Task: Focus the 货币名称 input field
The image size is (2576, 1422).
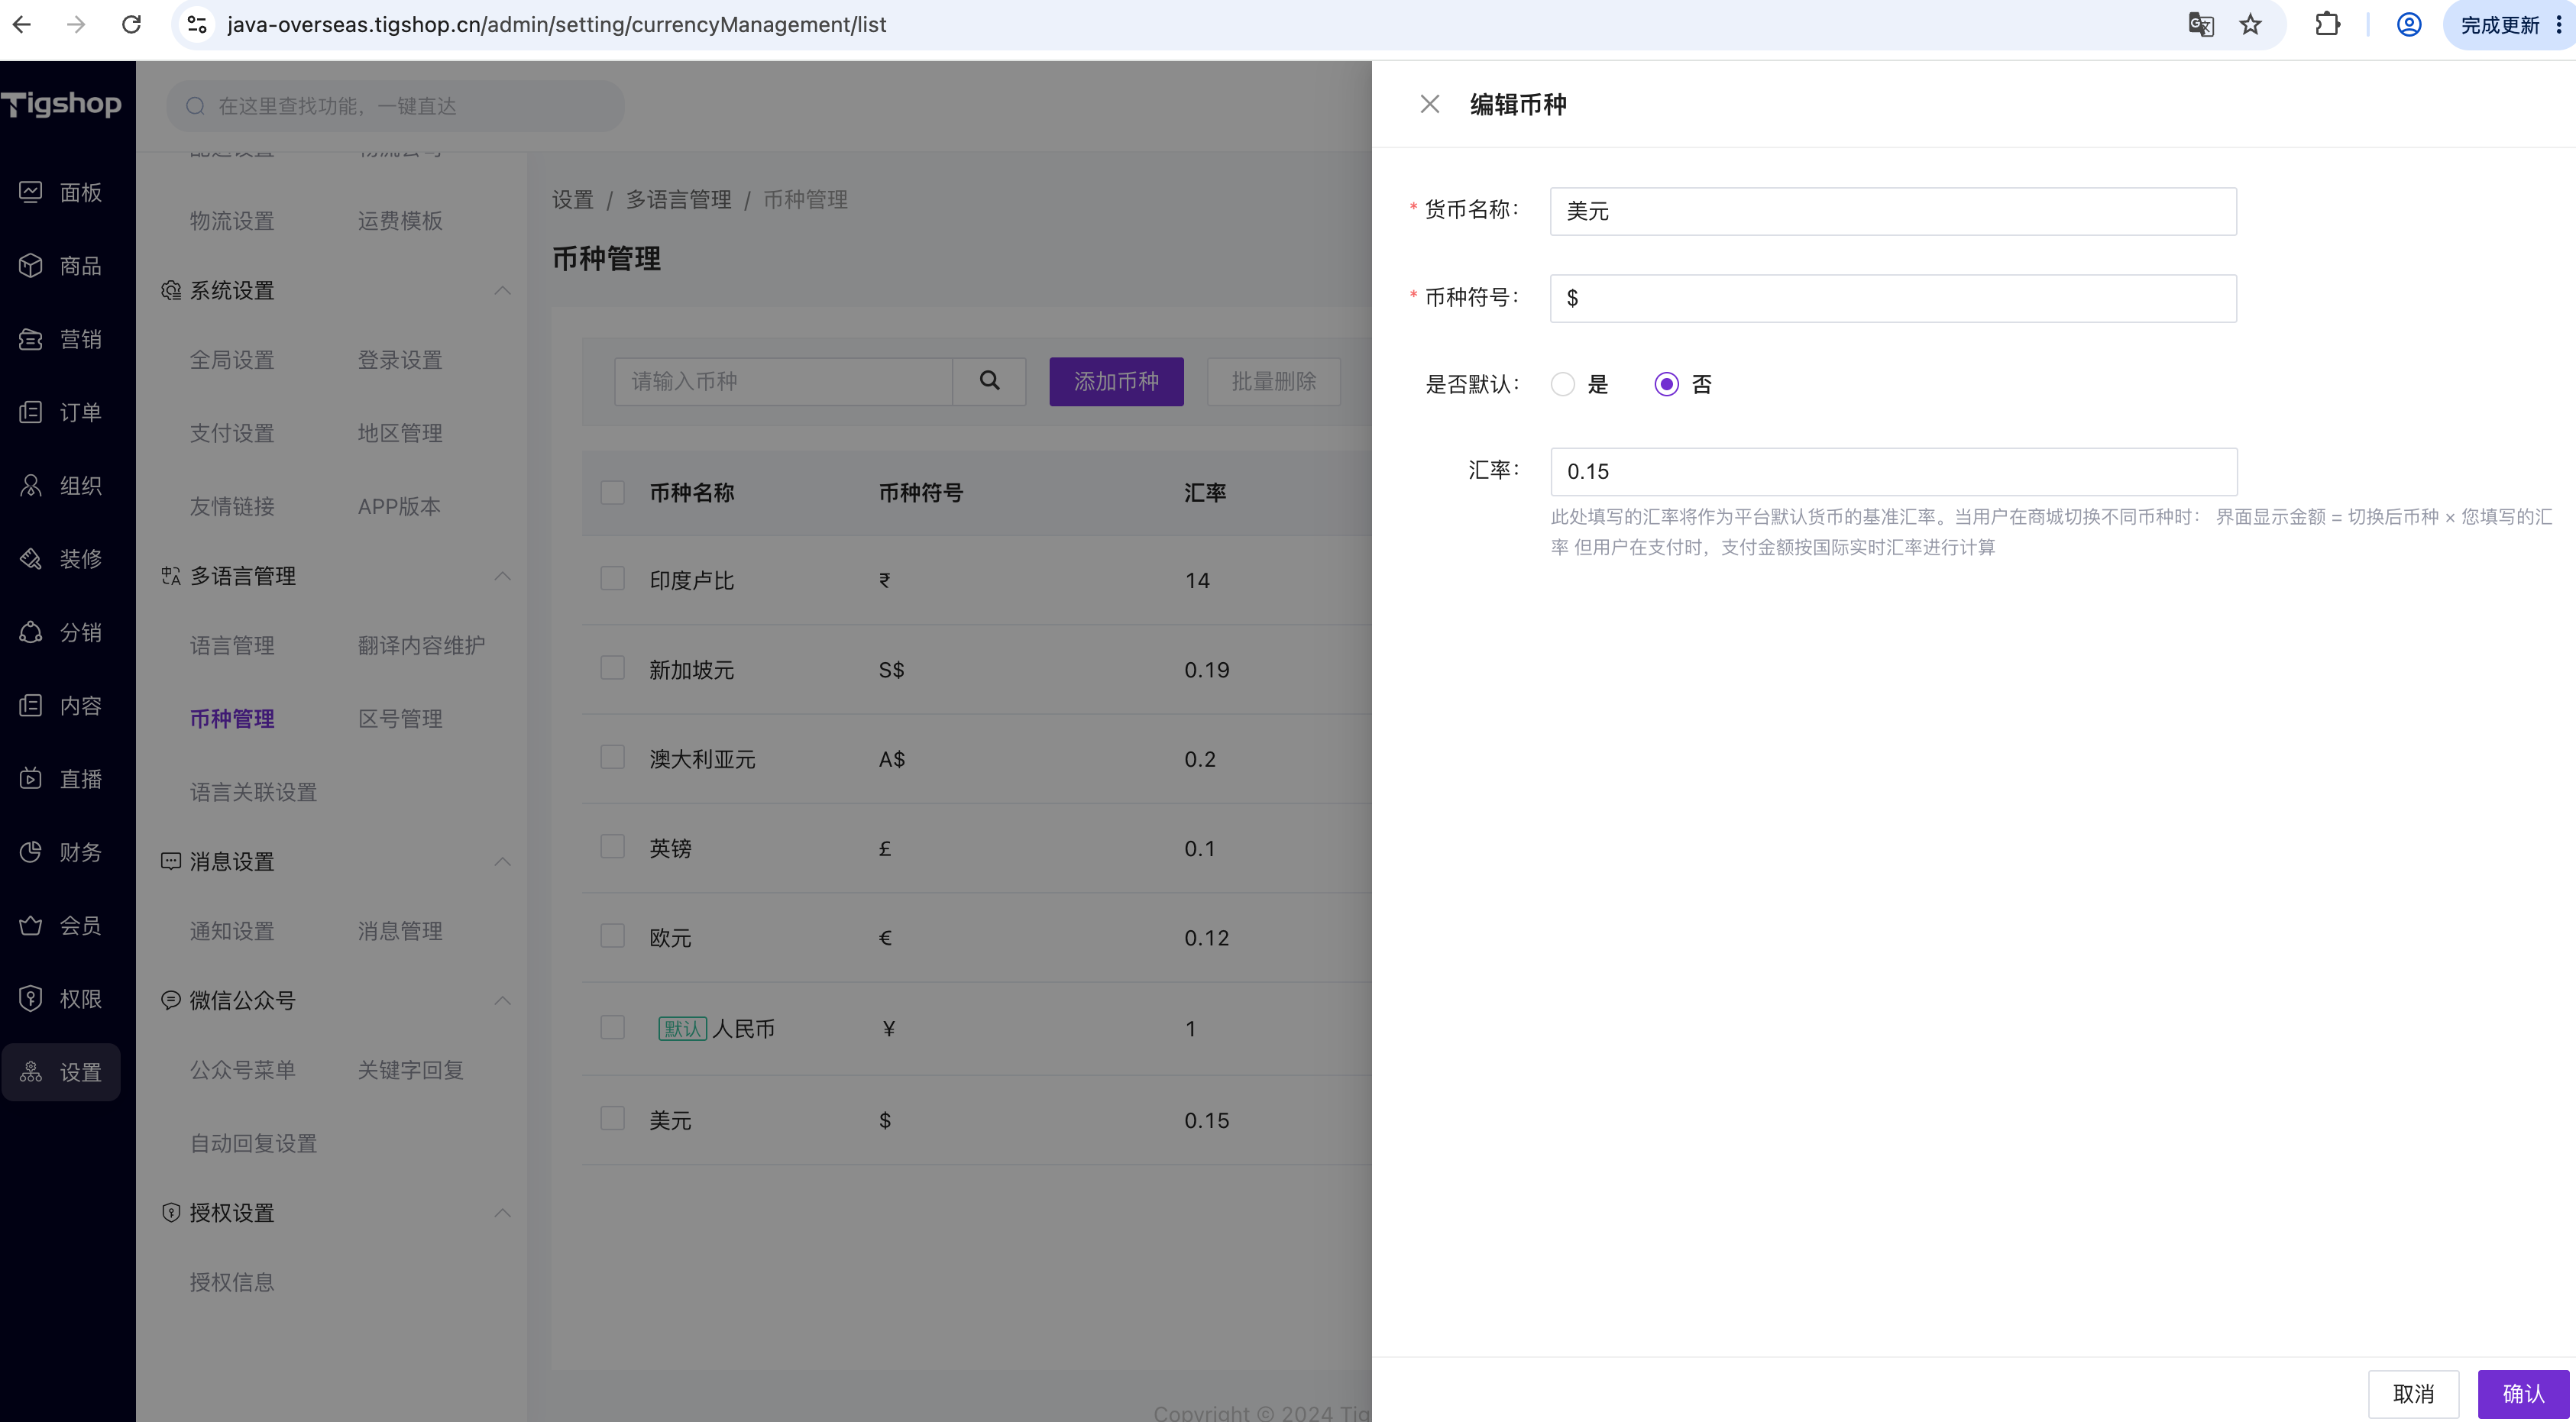Action: [1893, 211]
